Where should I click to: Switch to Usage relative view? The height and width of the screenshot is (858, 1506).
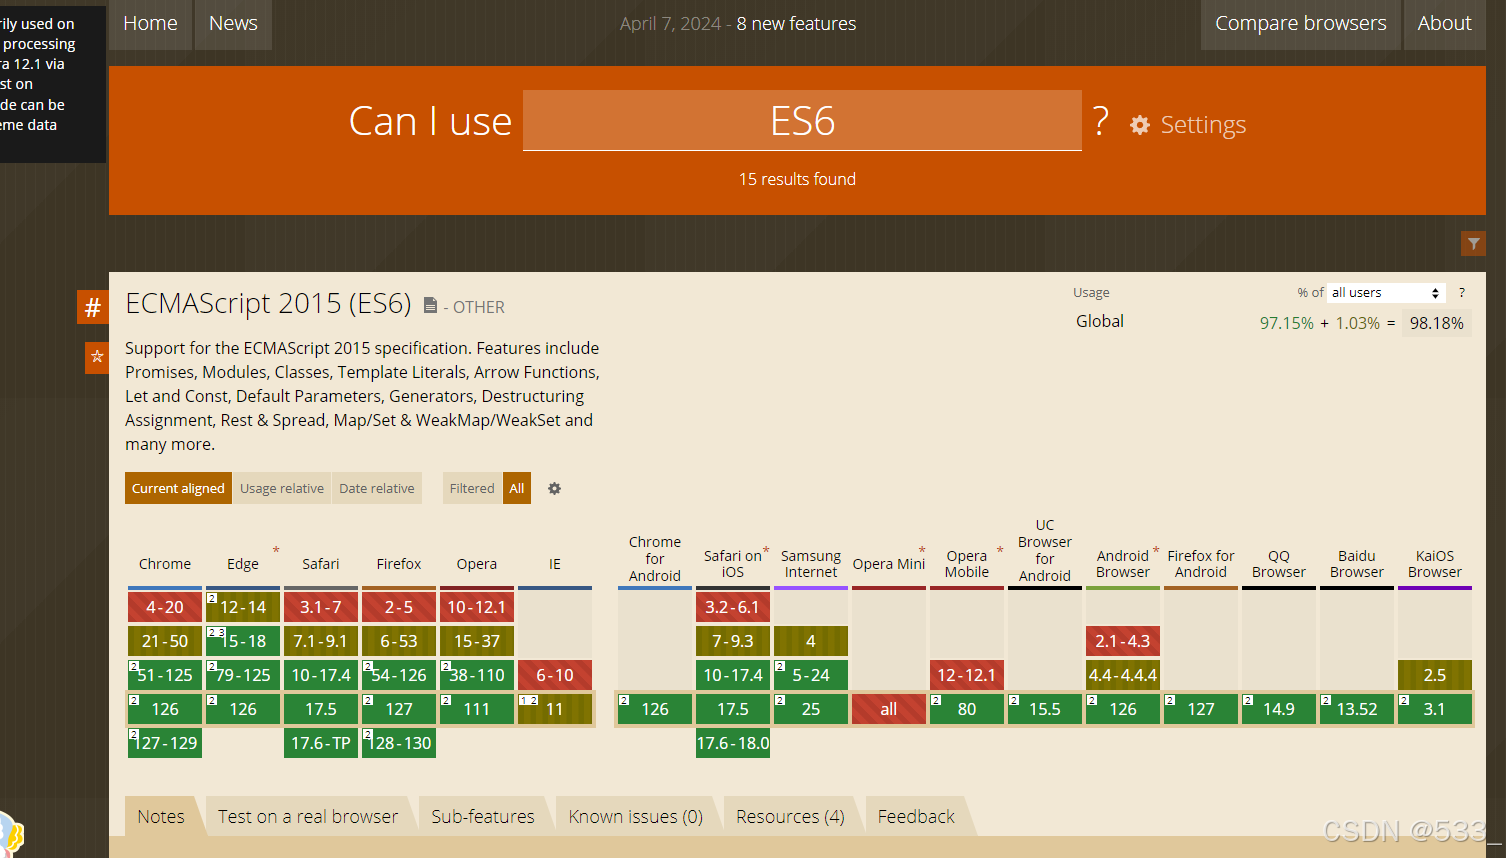[282, 489]
